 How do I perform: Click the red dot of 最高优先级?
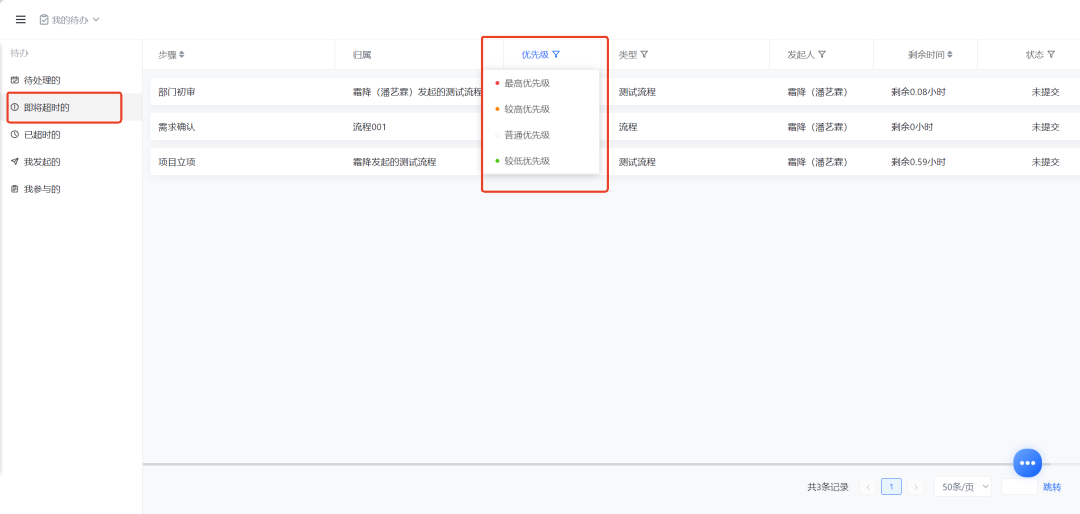pyautogui.click(x=497, y=83)
